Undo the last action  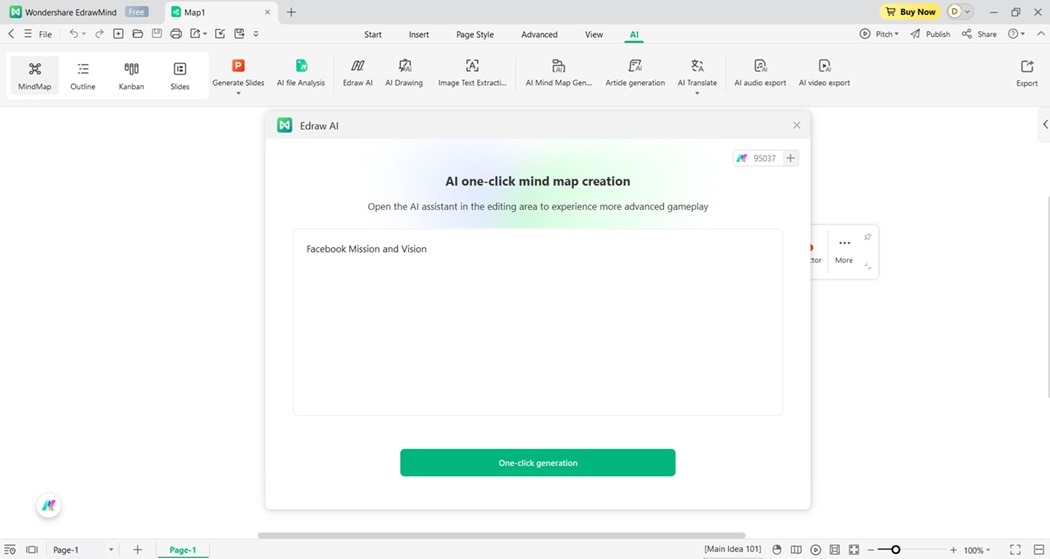(73, 33)
